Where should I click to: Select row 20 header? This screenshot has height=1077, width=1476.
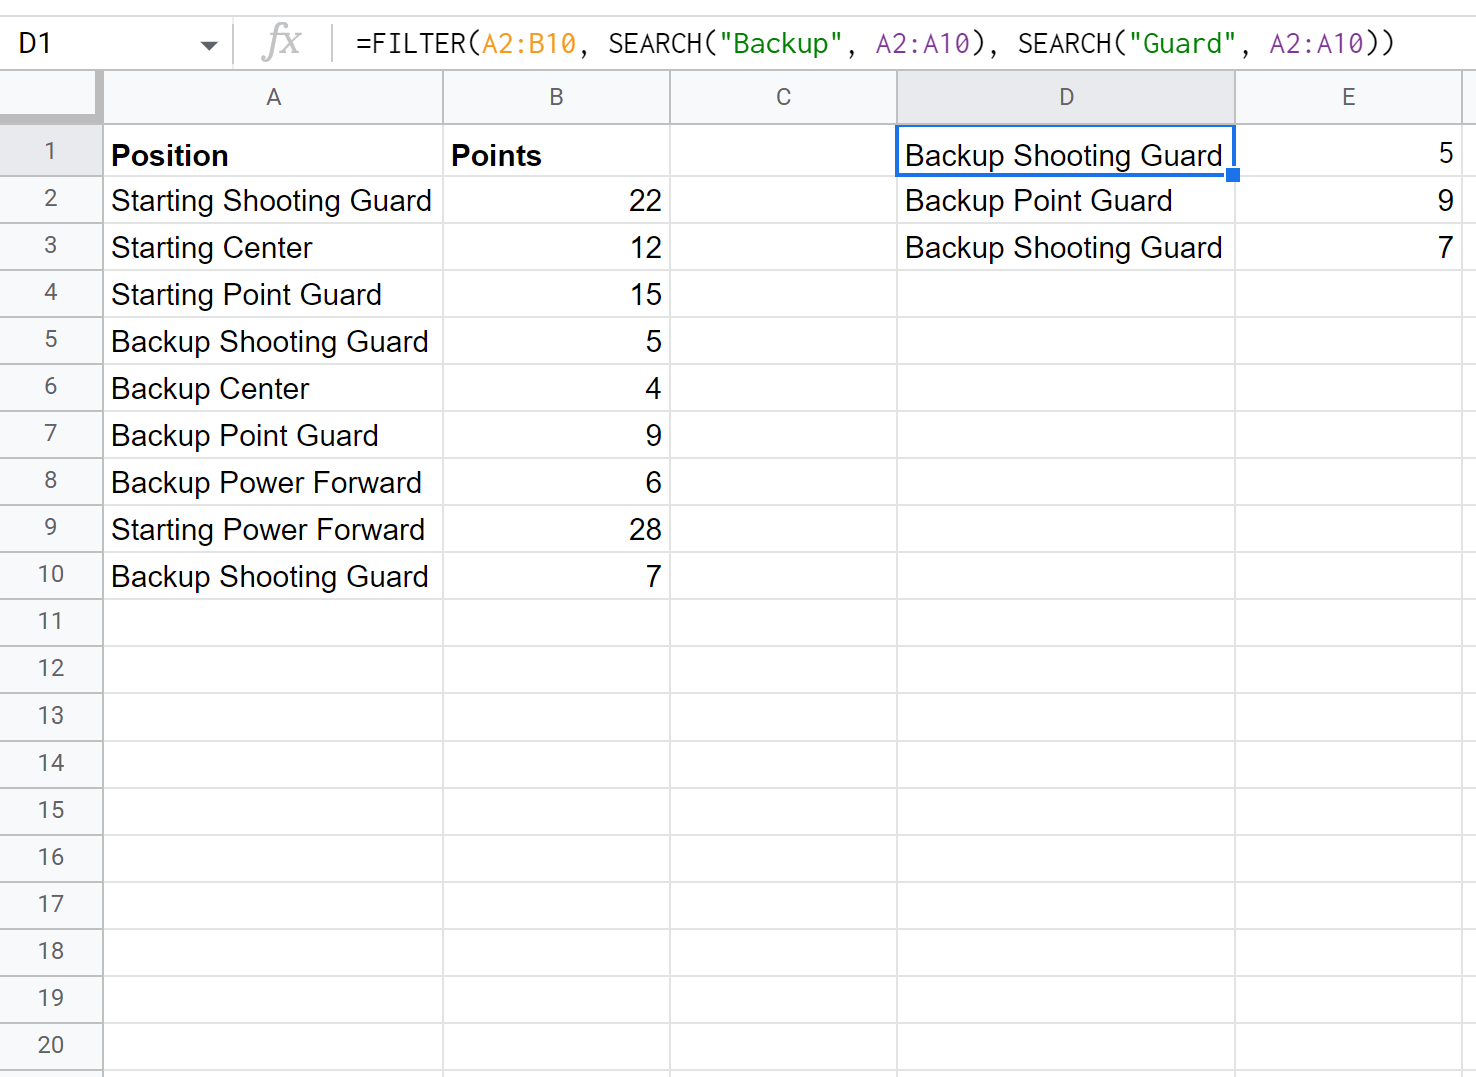tap(50, 1045)
